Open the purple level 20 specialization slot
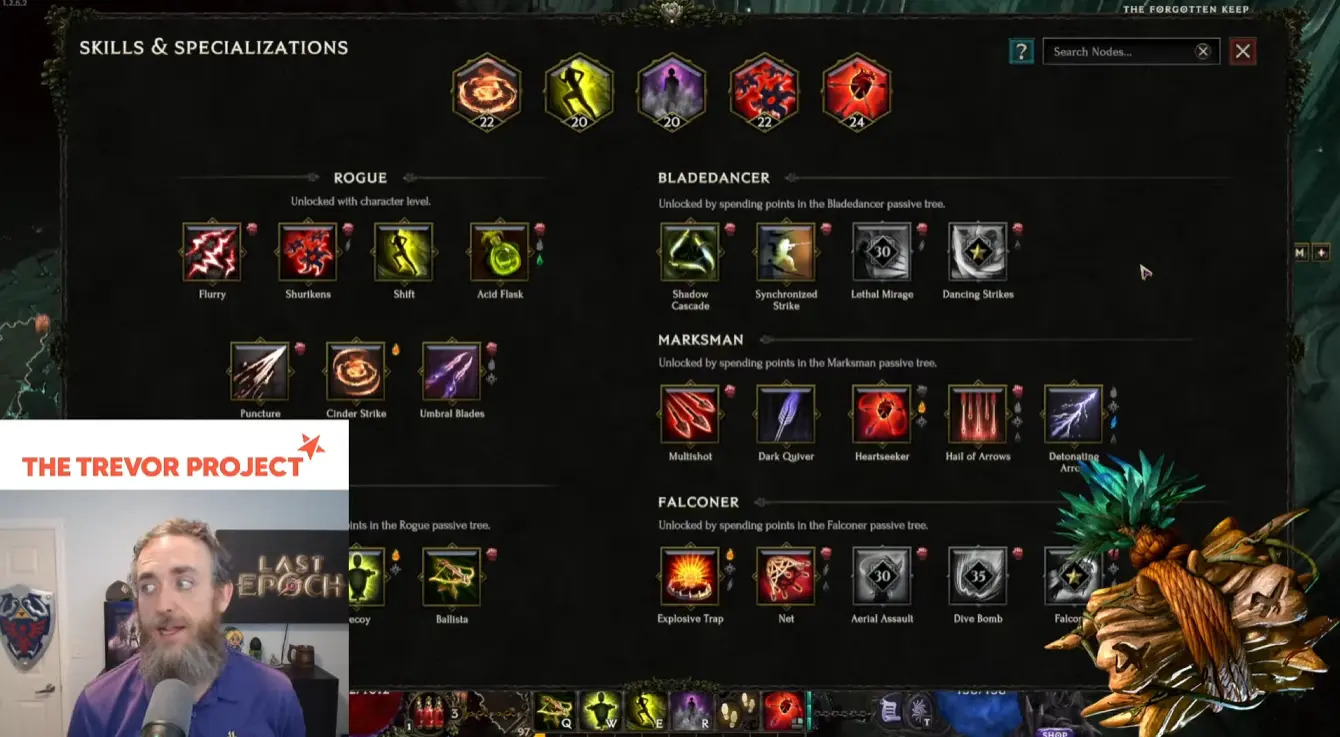This screenshot has width=1340, height=737. coord(672,93)
